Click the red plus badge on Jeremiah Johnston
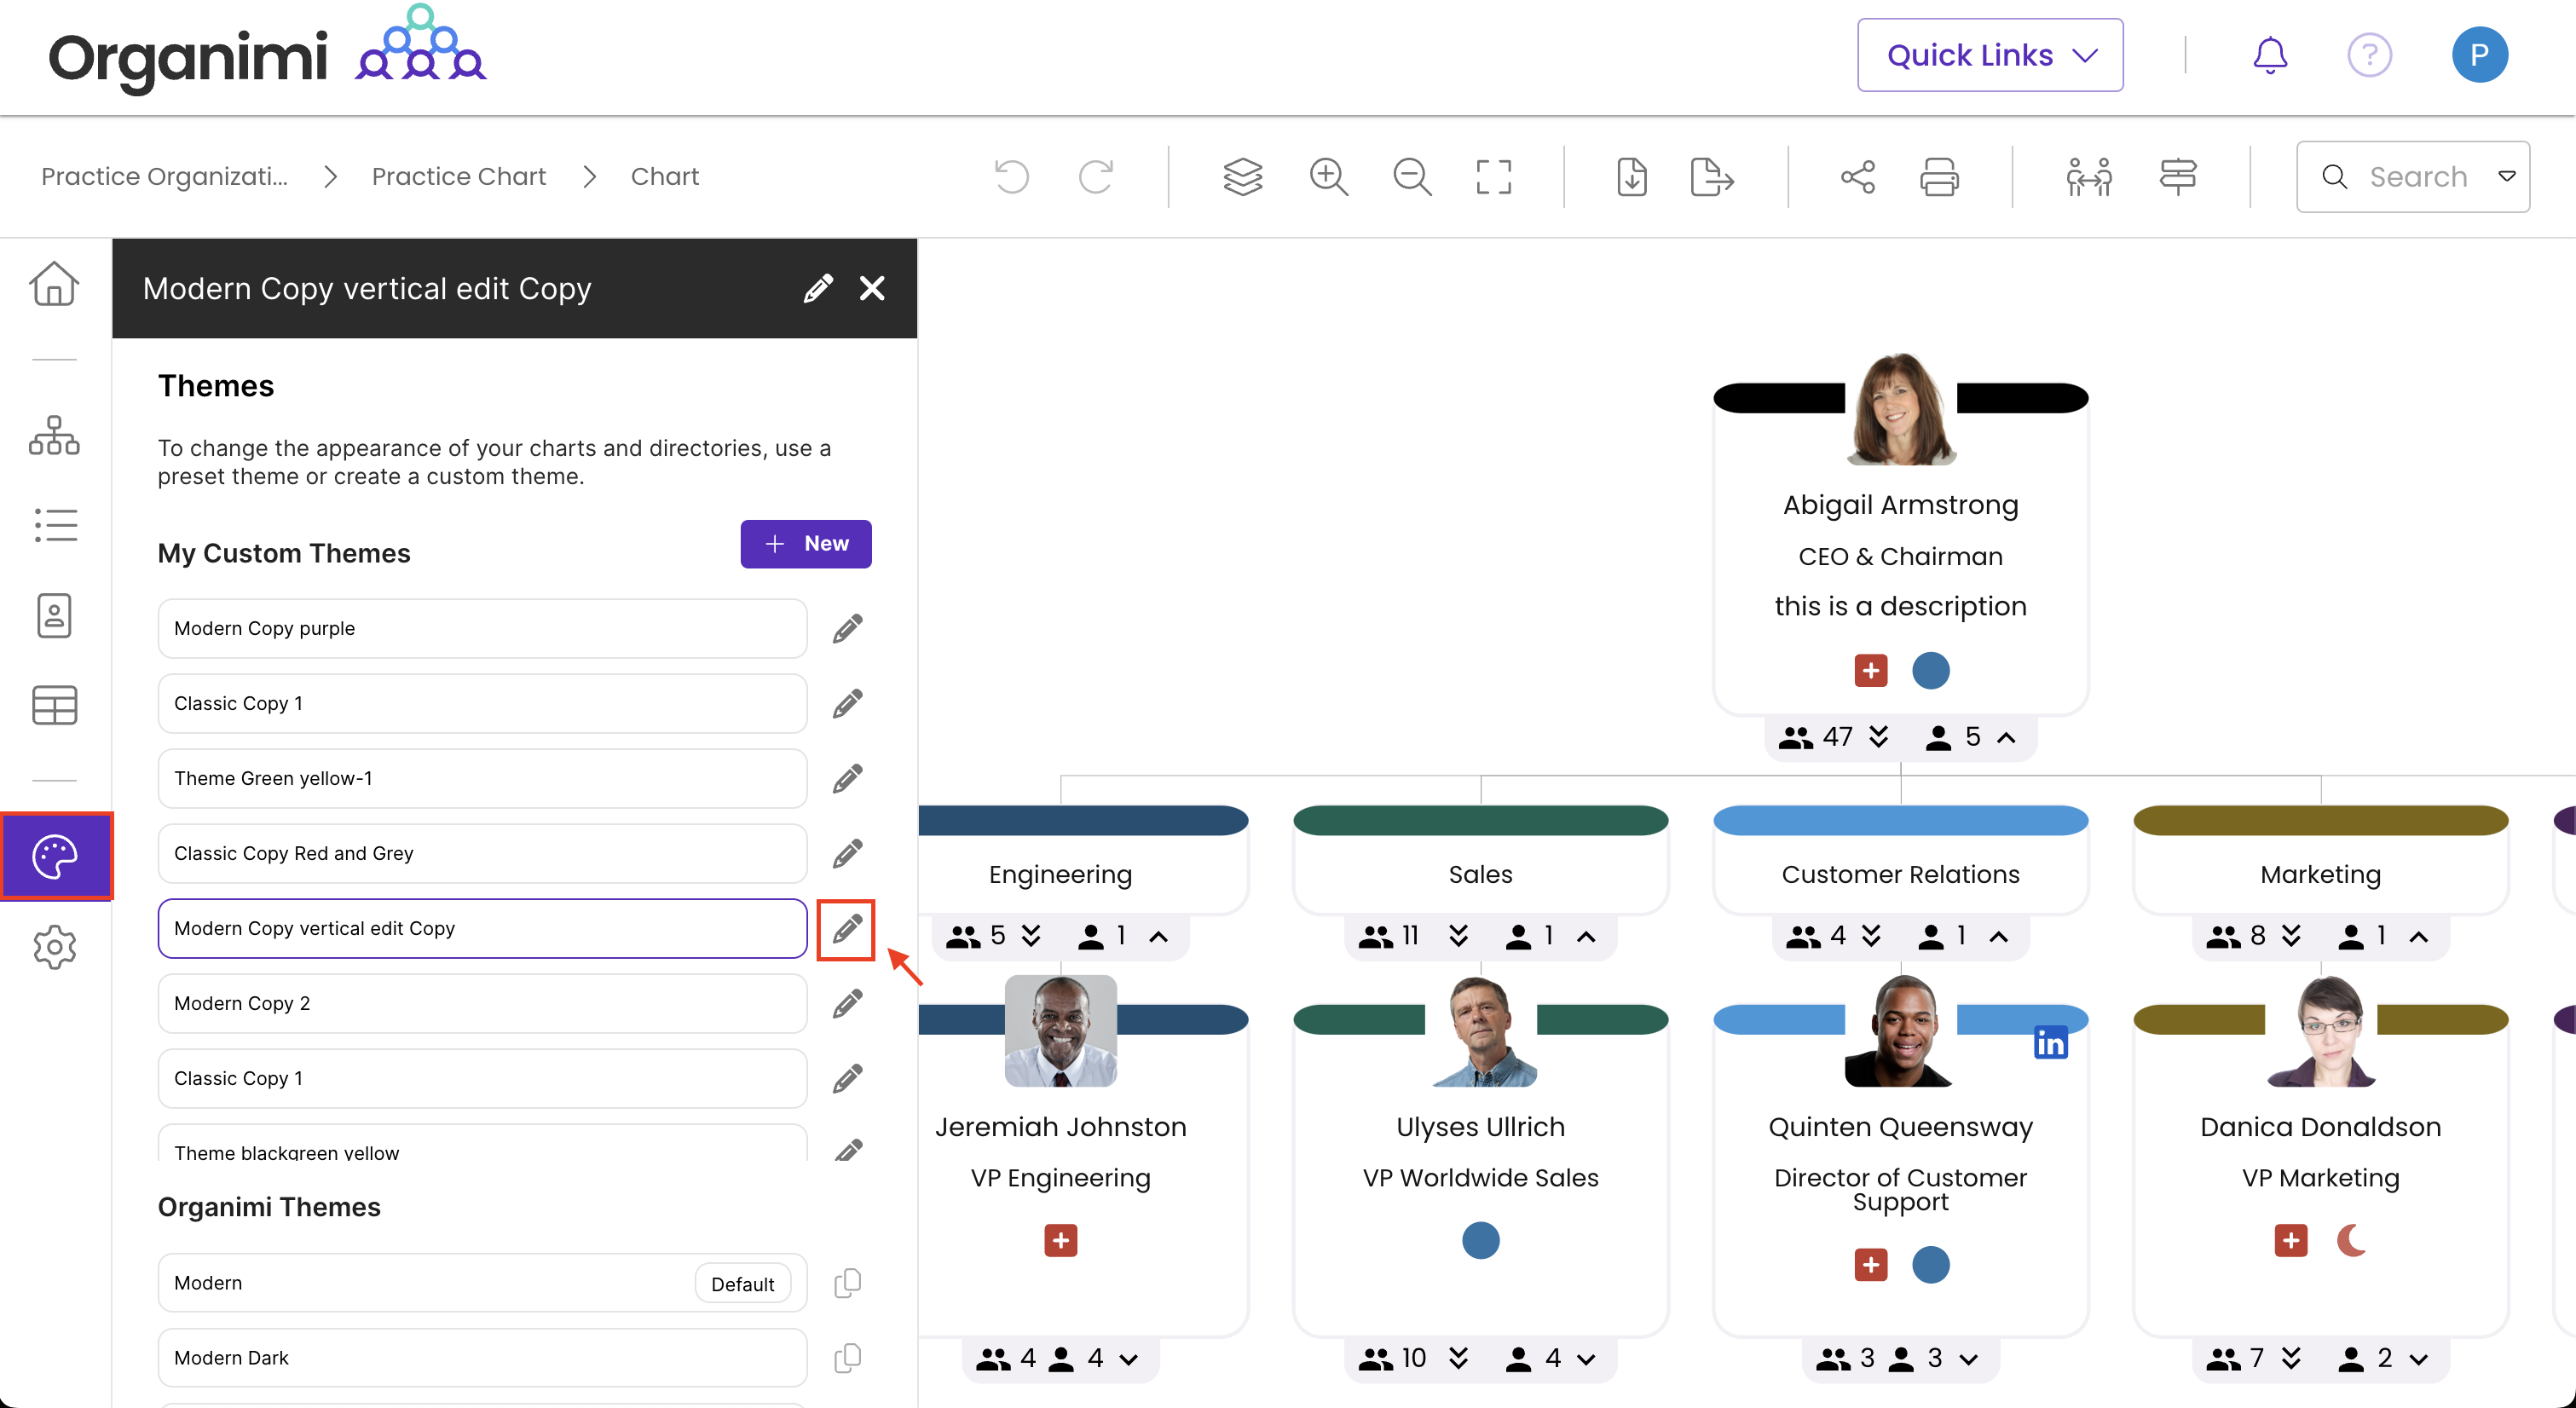Image resolution: width=2576 pixels, height=1408 pixels. [1060, 1240]
